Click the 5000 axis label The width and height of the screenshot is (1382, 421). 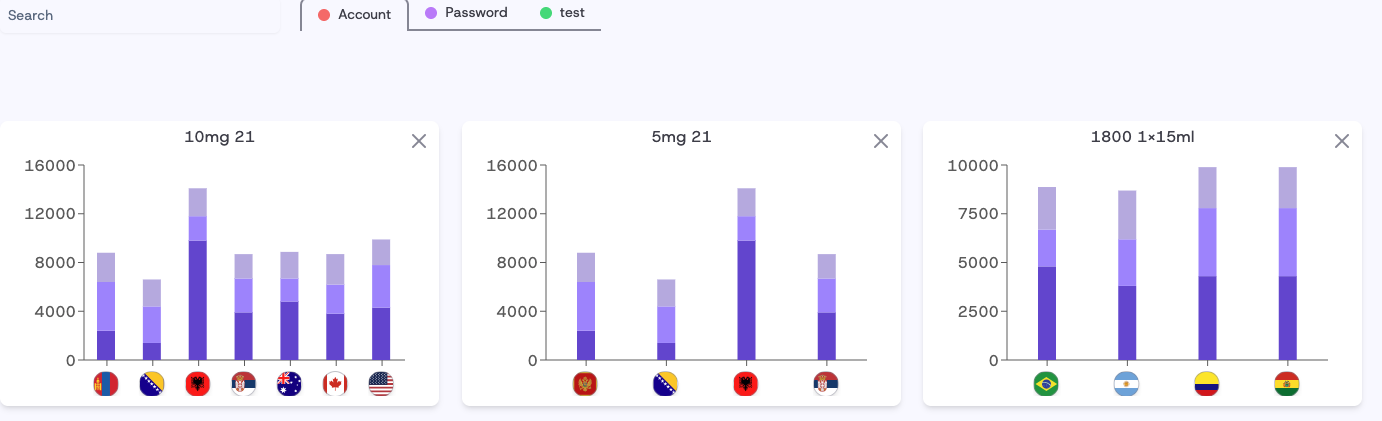pyautogui.click(x=977, y=263)
